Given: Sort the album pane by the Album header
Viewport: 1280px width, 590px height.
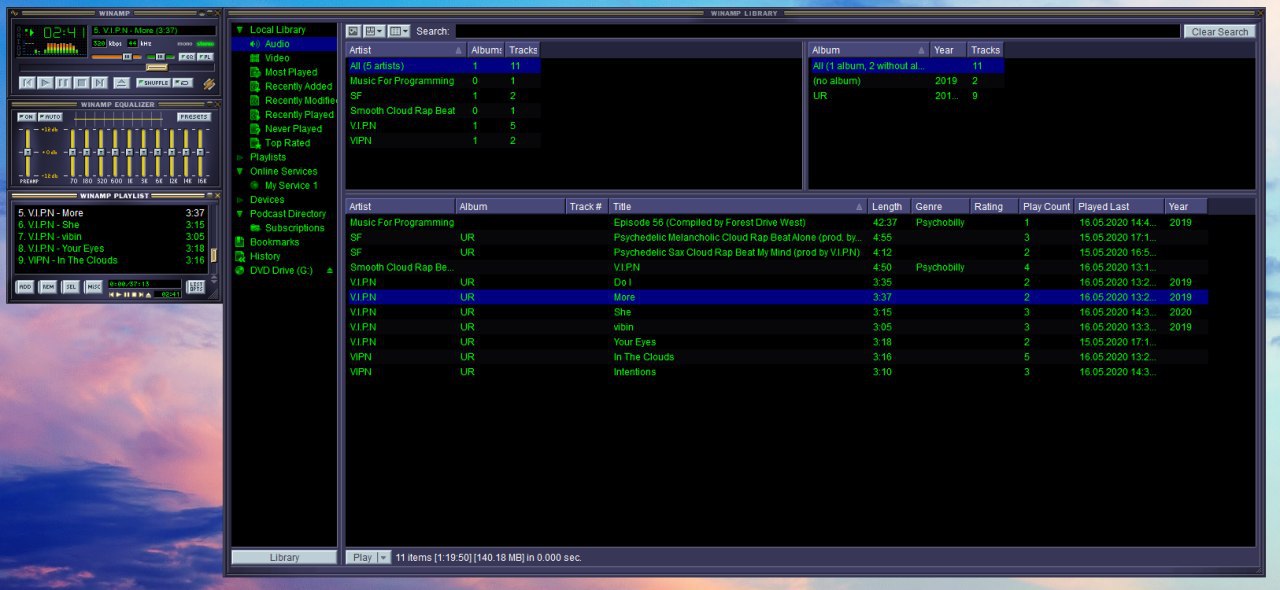Looking at the screenshot, I should click(869, 50).
